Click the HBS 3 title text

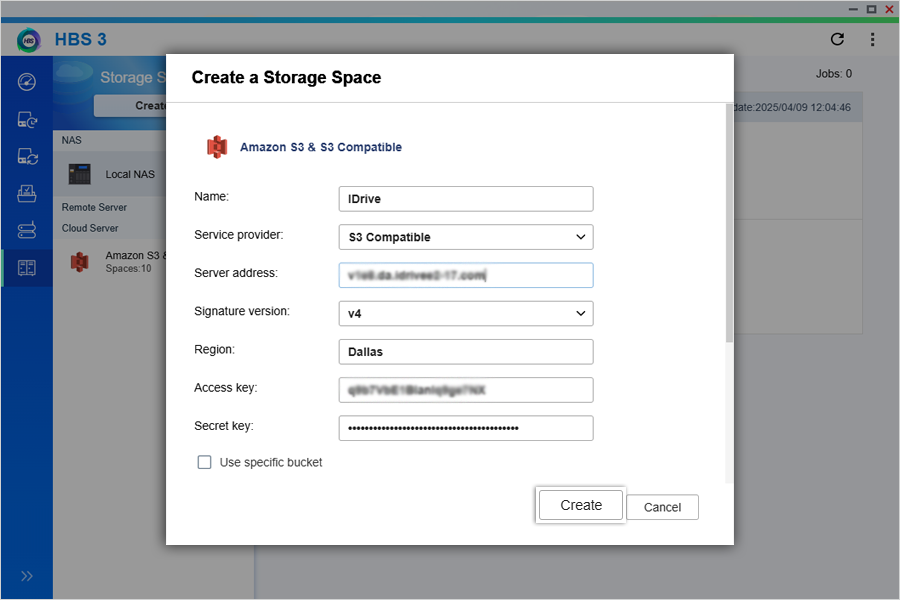pyautogui.click(x=80, y=40)
